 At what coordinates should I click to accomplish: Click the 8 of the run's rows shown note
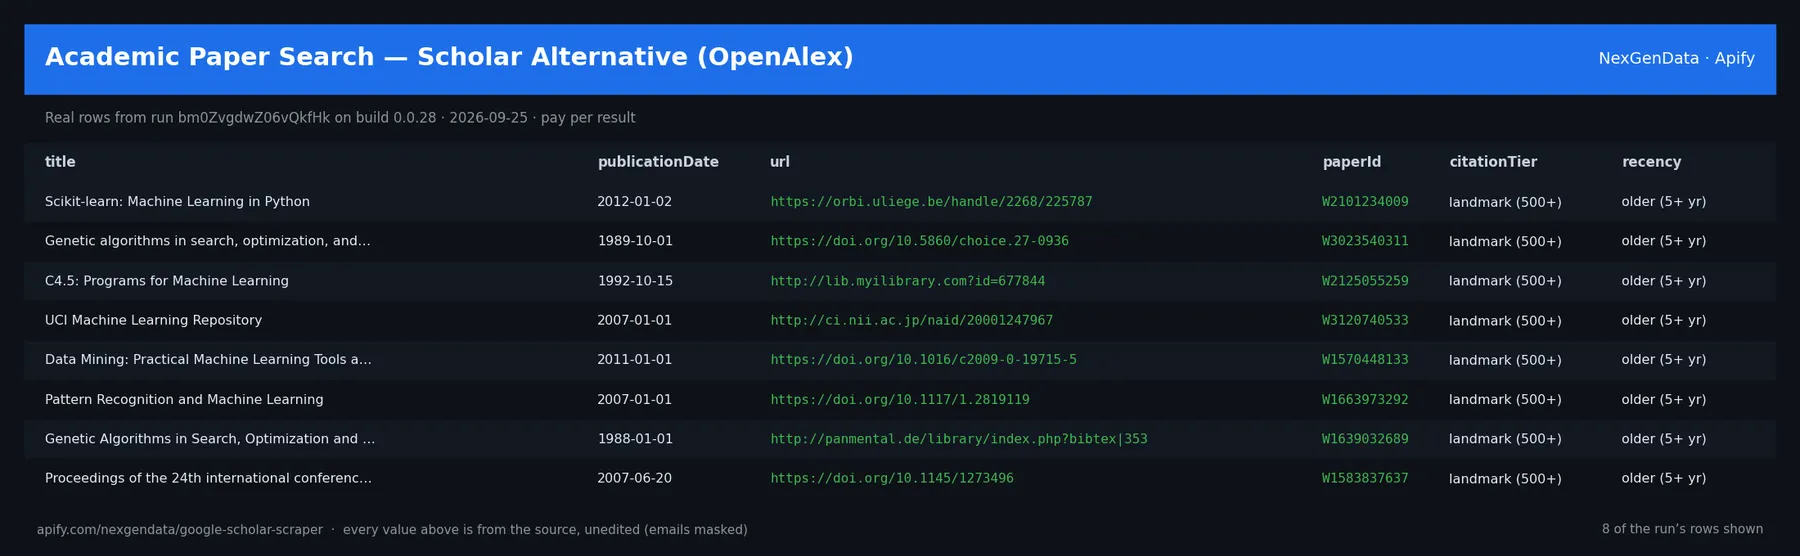(1682, 529)
